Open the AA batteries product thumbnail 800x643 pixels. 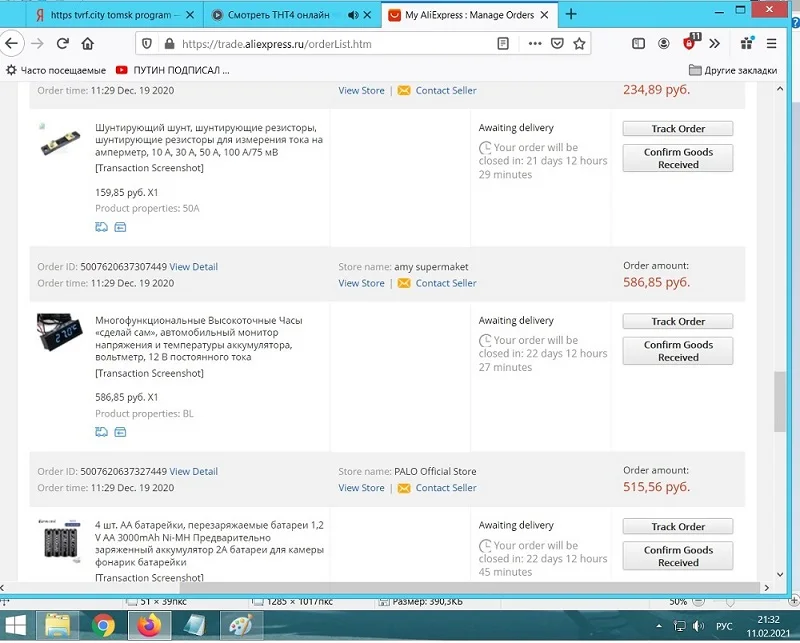coord(60,540)
